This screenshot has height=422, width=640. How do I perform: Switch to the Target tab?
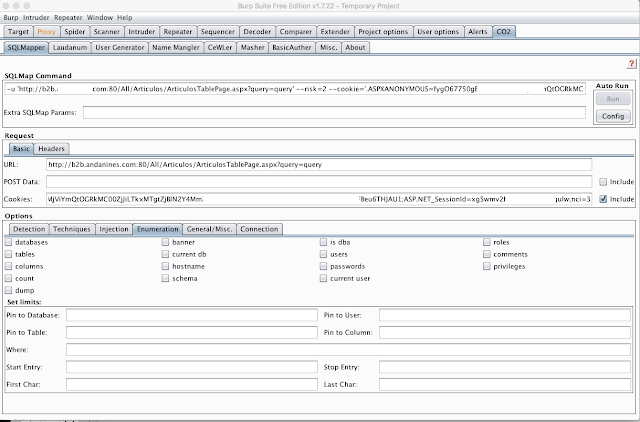(18, 31)
